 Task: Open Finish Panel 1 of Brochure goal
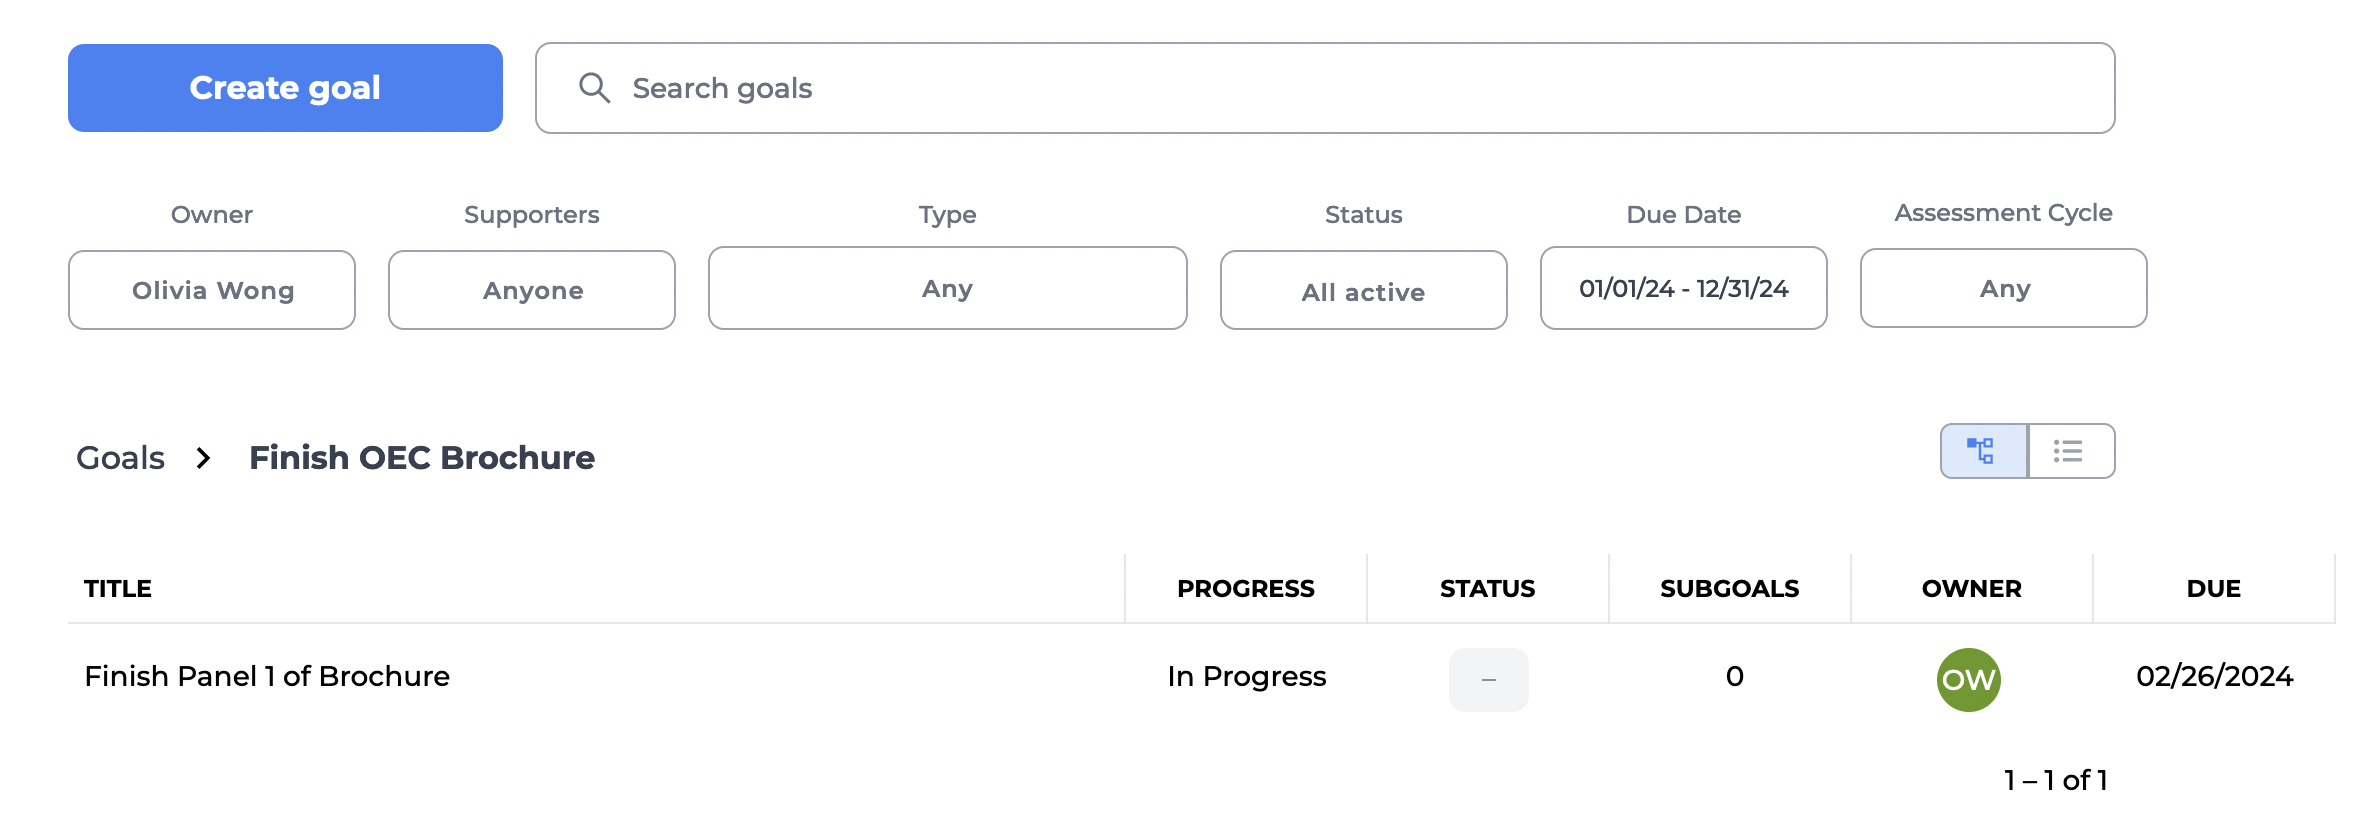267,677
